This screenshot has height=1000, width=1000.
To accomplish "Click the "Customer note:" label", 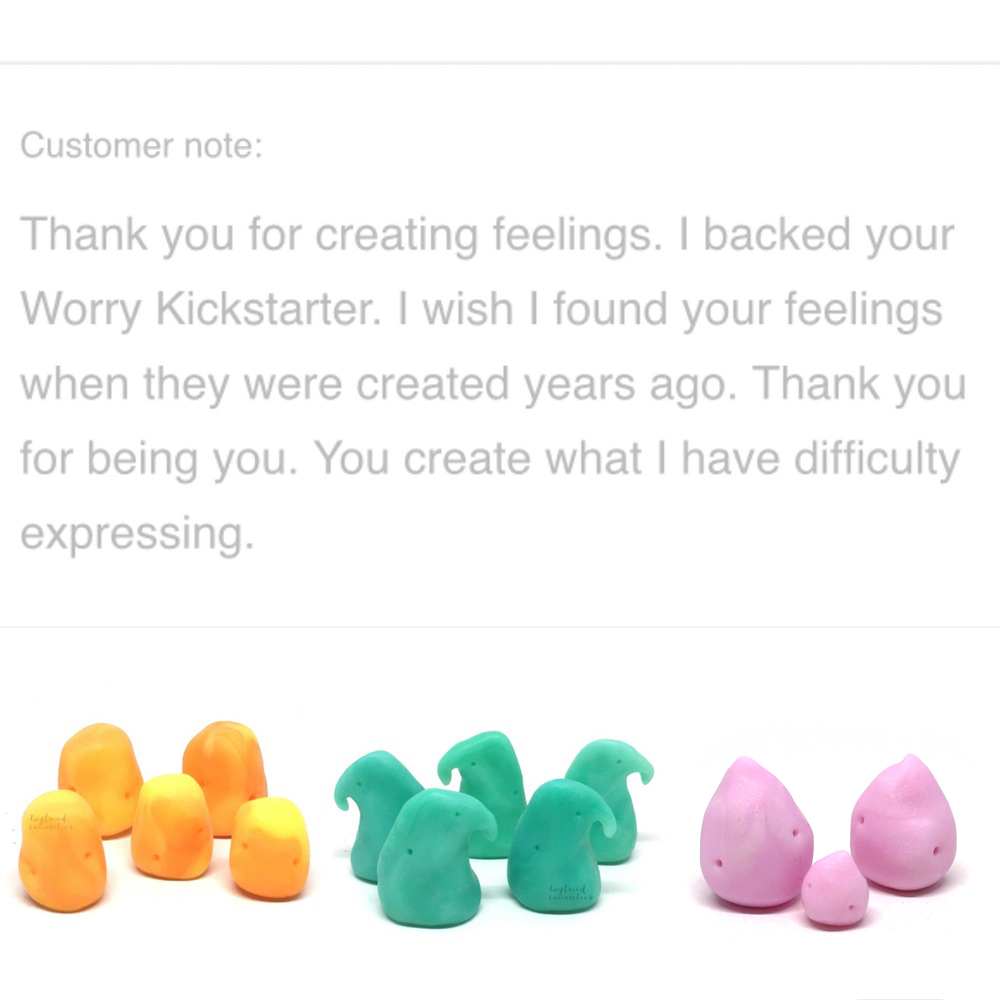I will coord(142,145).
